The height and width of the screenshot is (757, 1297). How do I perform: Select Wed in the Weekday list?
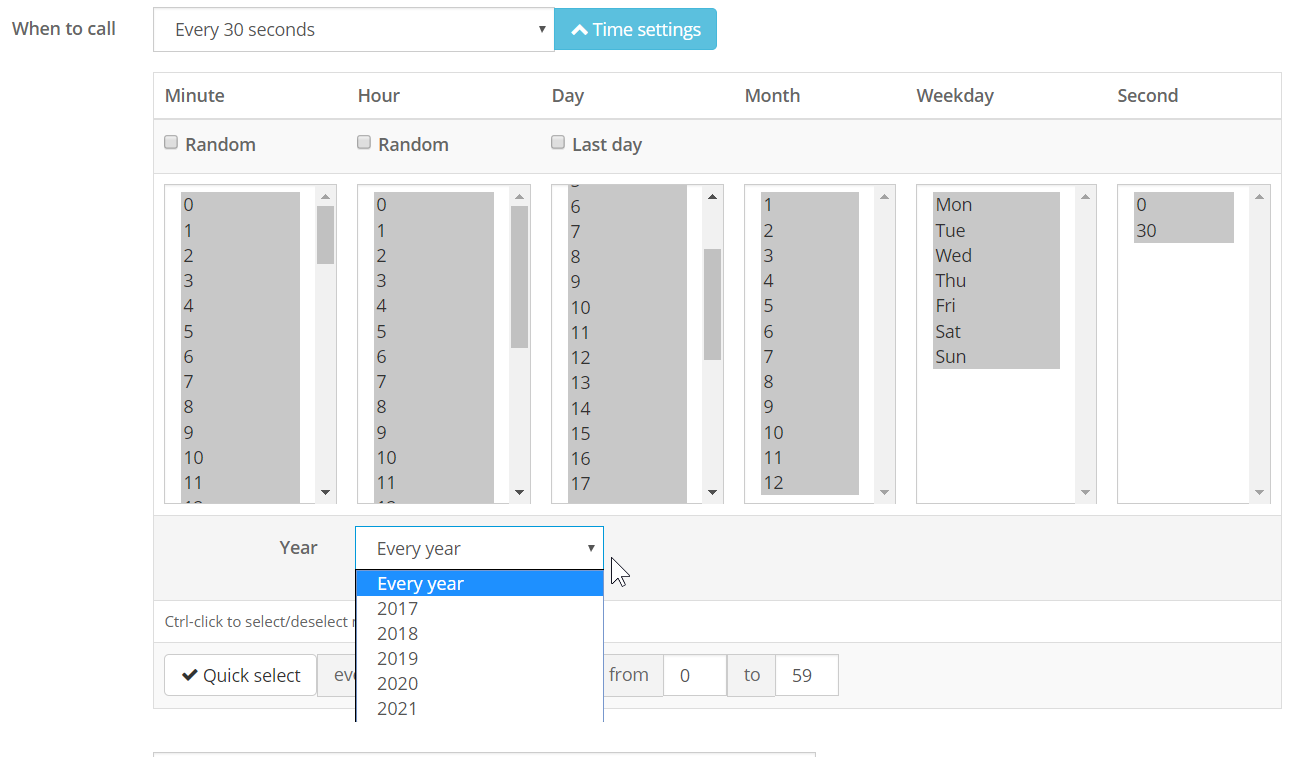tap(953, 255)
